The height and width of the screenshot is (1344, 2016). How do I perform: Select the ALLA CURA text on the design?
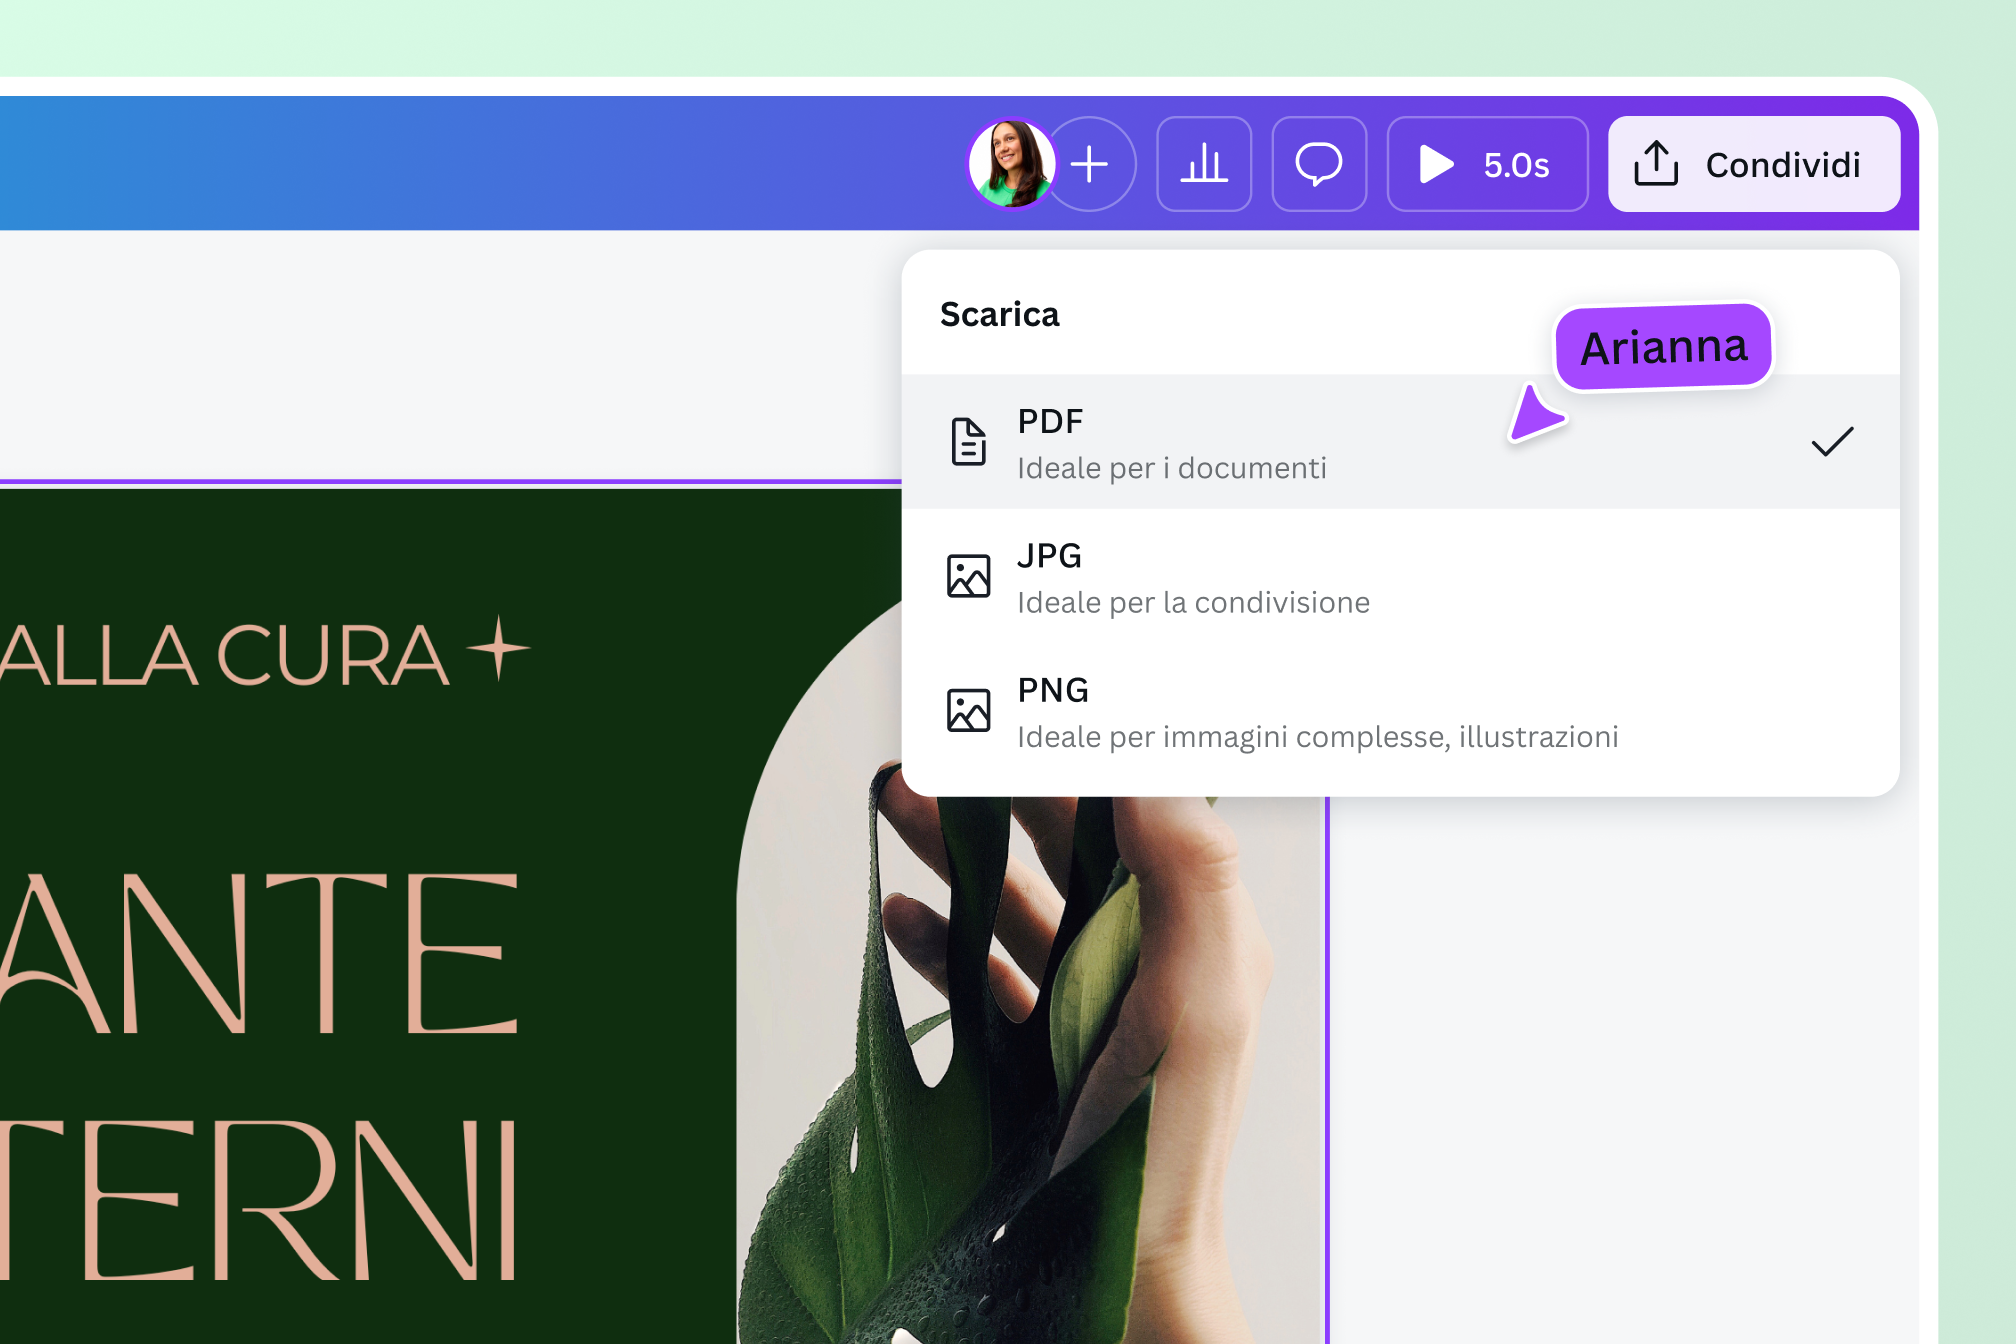pyautogui.click(x=225, y=656)
